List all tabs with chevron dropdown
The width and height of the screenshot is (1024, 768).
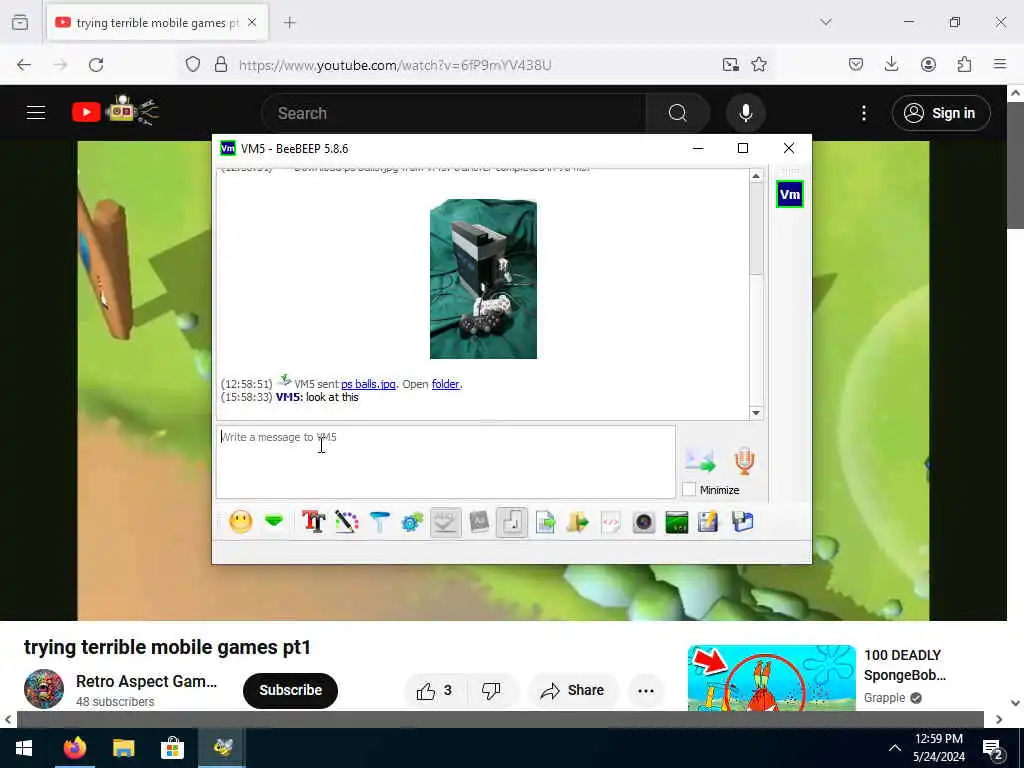[826, 22]
